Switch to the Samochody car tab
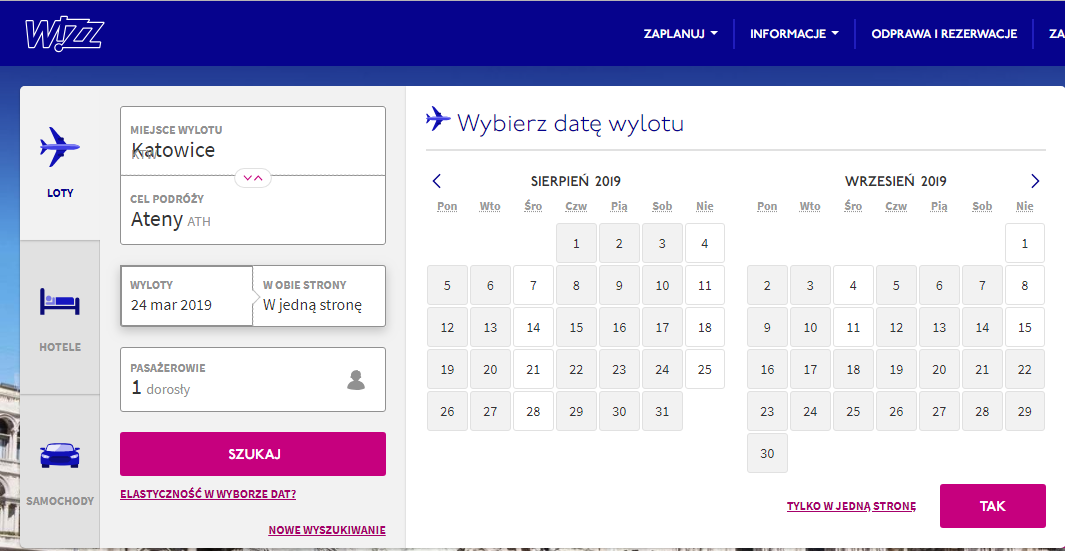This screenshot has height=551, width=1065. 60,472
